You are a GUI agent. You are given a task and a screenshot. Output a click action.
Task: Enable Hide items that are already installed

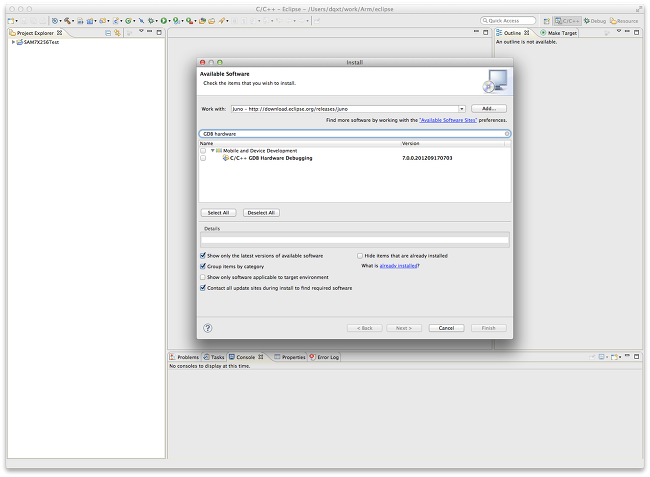360,256
